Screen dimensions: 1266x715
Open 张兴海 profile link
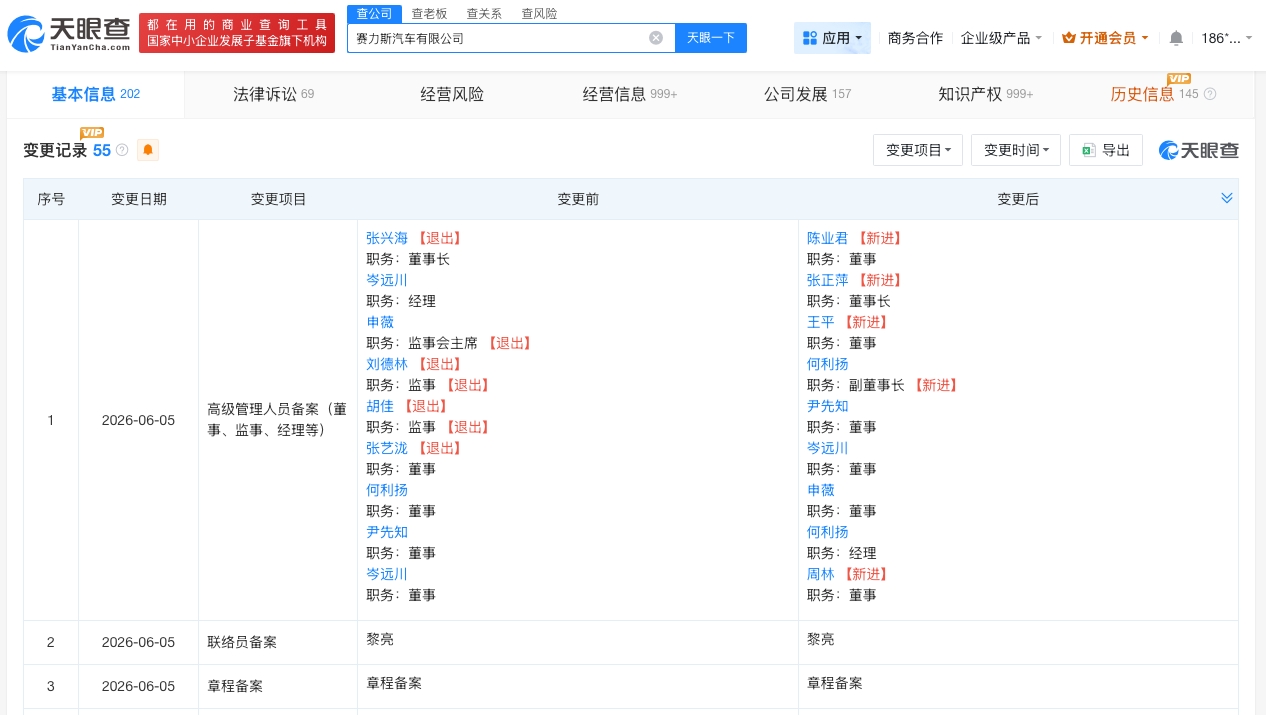pyautogui.click(x=387, y=238)
